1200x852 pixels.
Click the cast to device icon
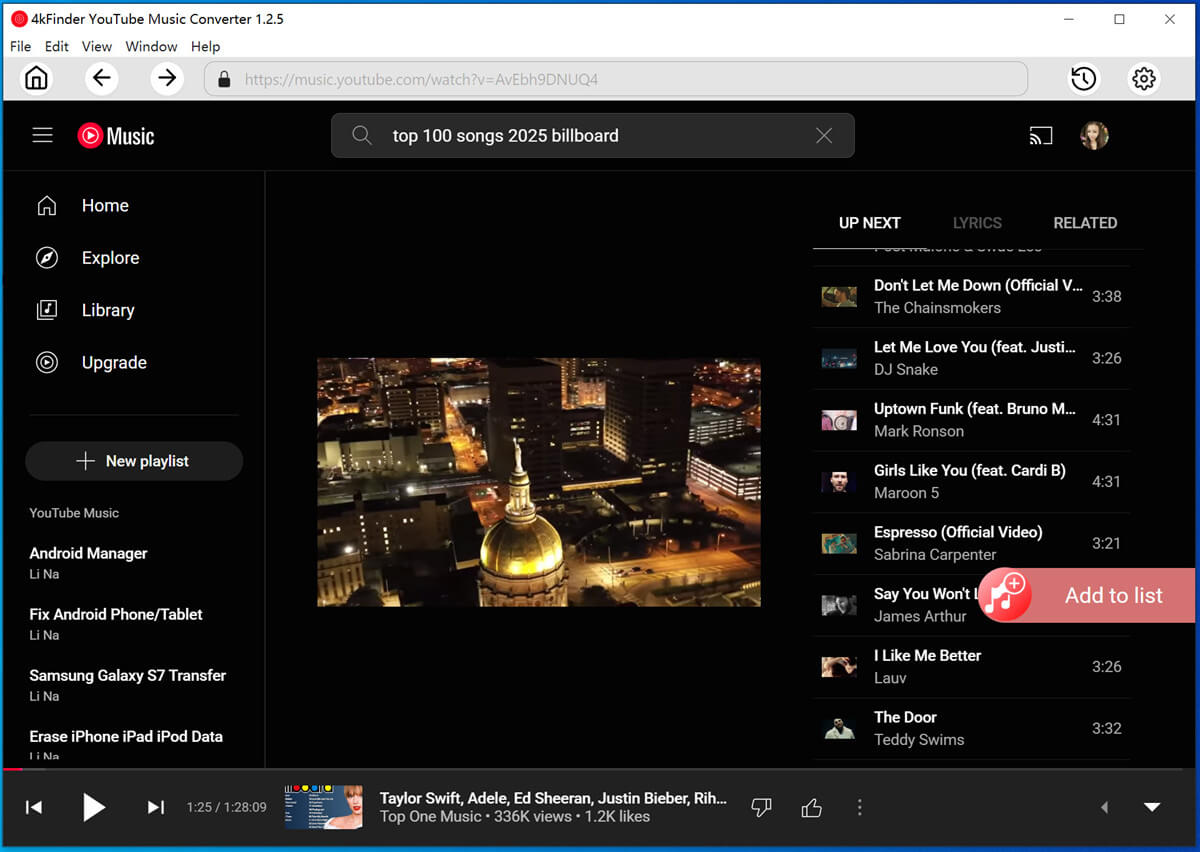pyautogui.click(x=1041, y=136)
